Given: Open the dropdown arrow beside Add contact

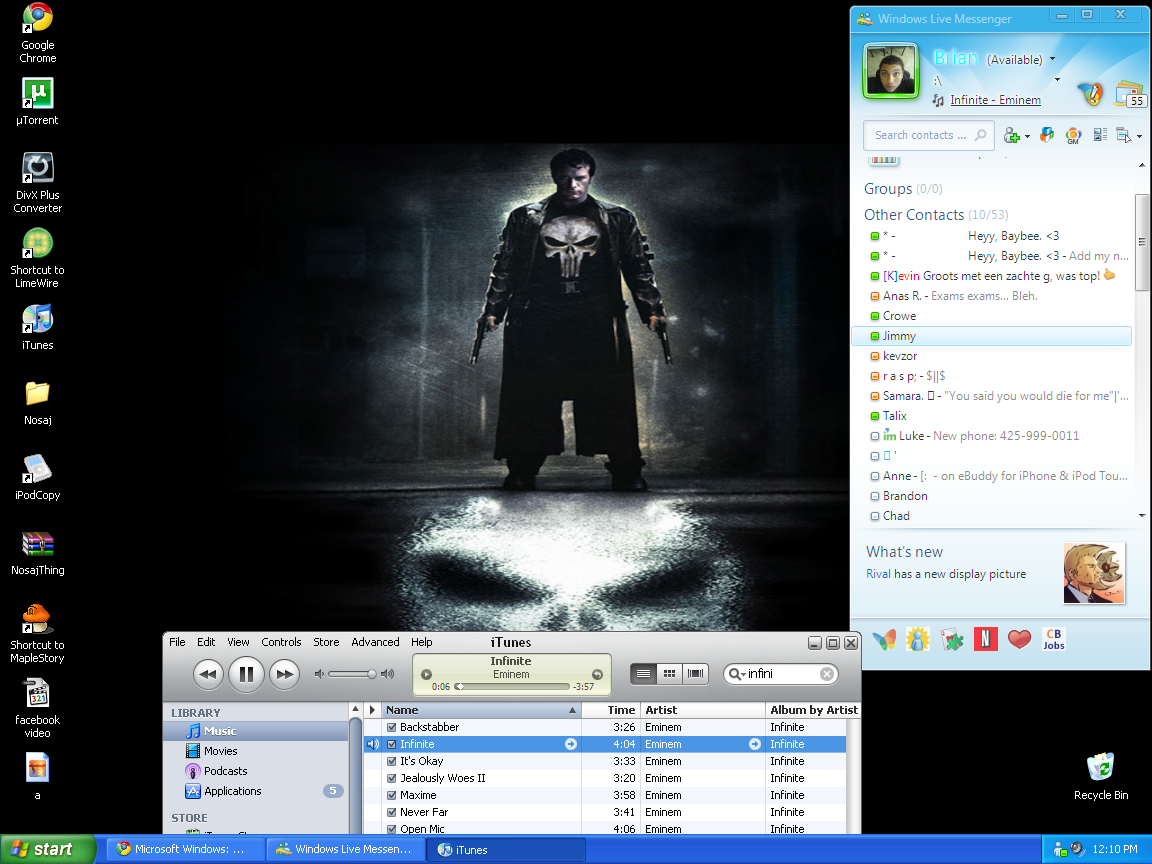Looking at the screenshot, I should [x=1027, y=136].
